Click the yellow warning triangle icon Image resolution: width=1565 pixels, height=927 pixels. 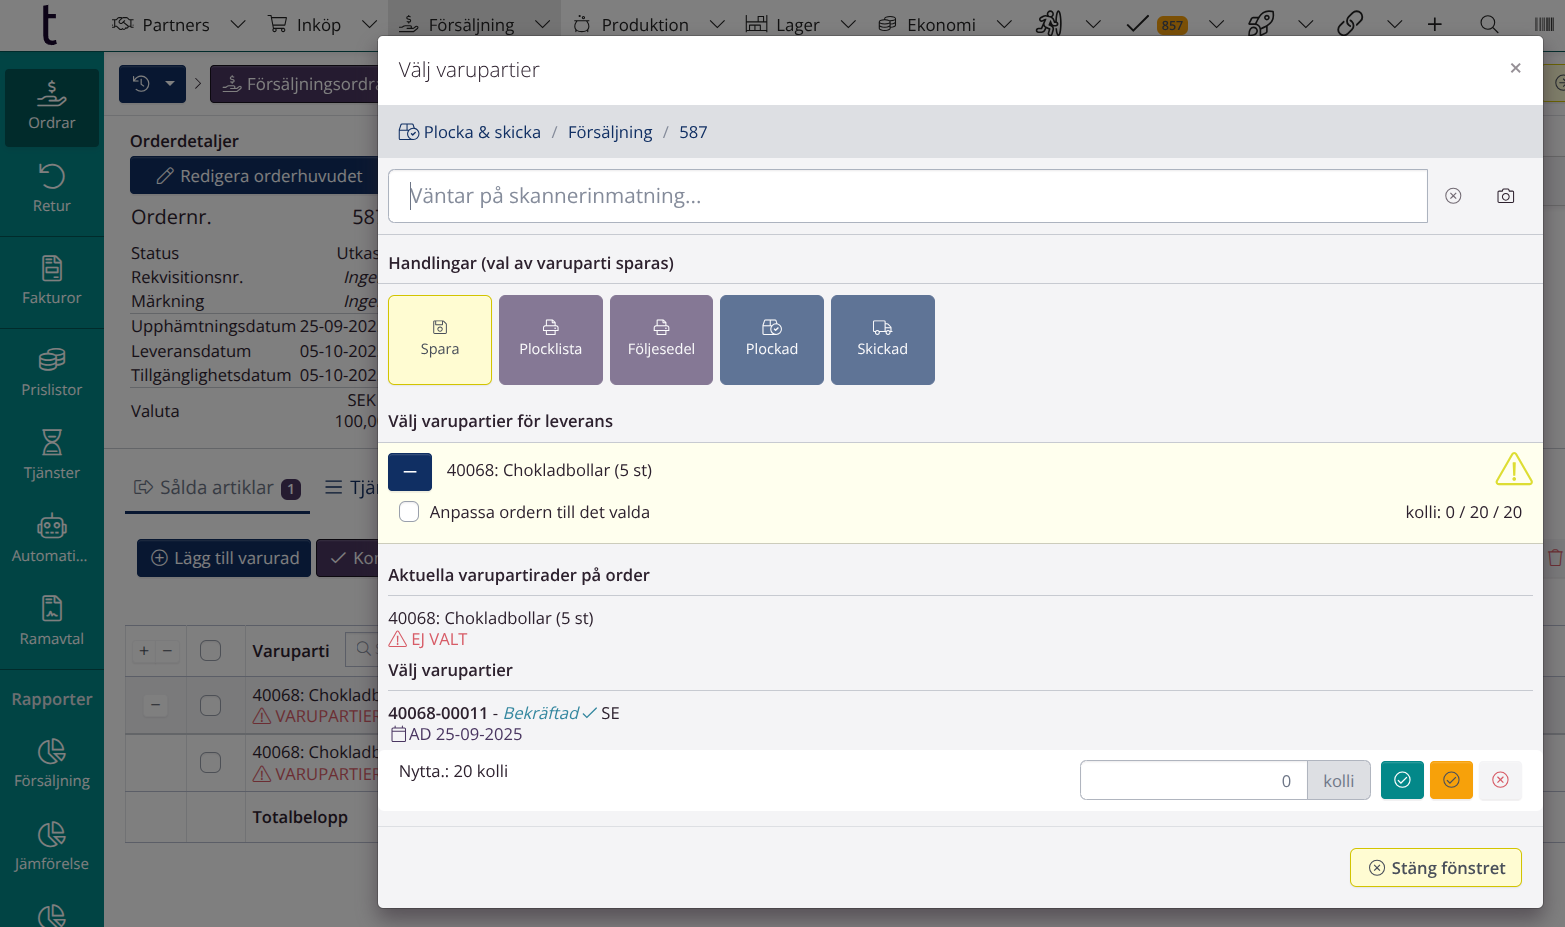point(1513,469)
